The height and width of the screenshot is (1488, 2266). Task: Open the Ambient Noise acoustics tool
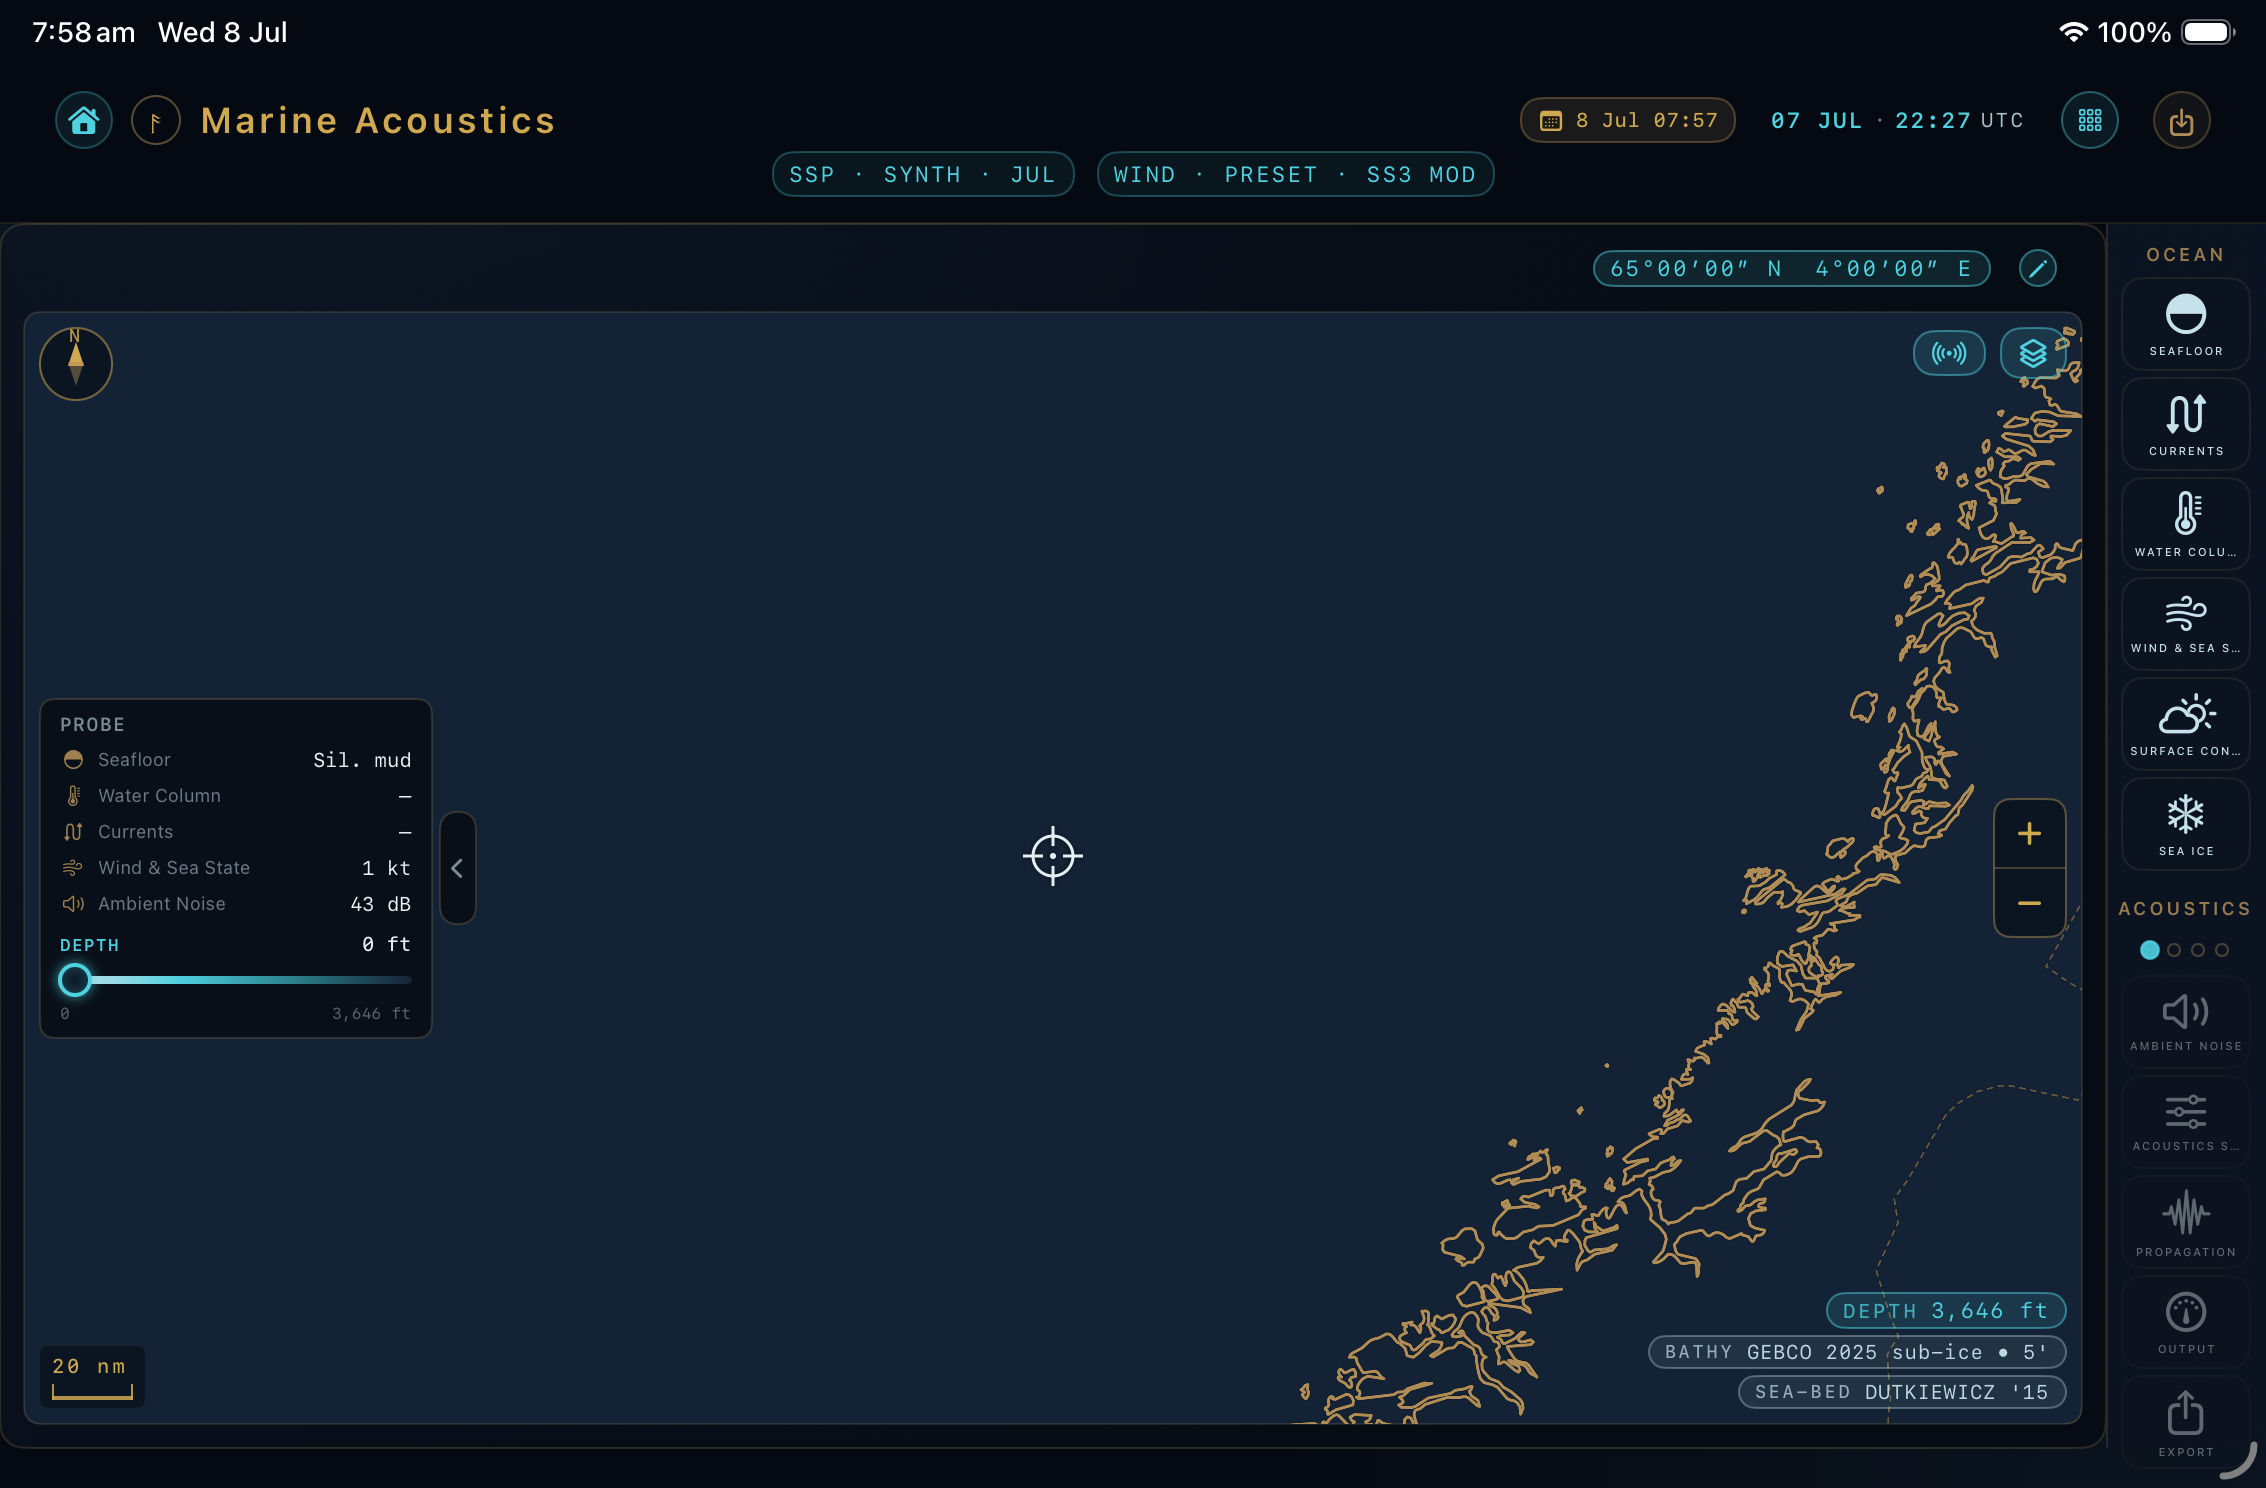(2186, 1022)
